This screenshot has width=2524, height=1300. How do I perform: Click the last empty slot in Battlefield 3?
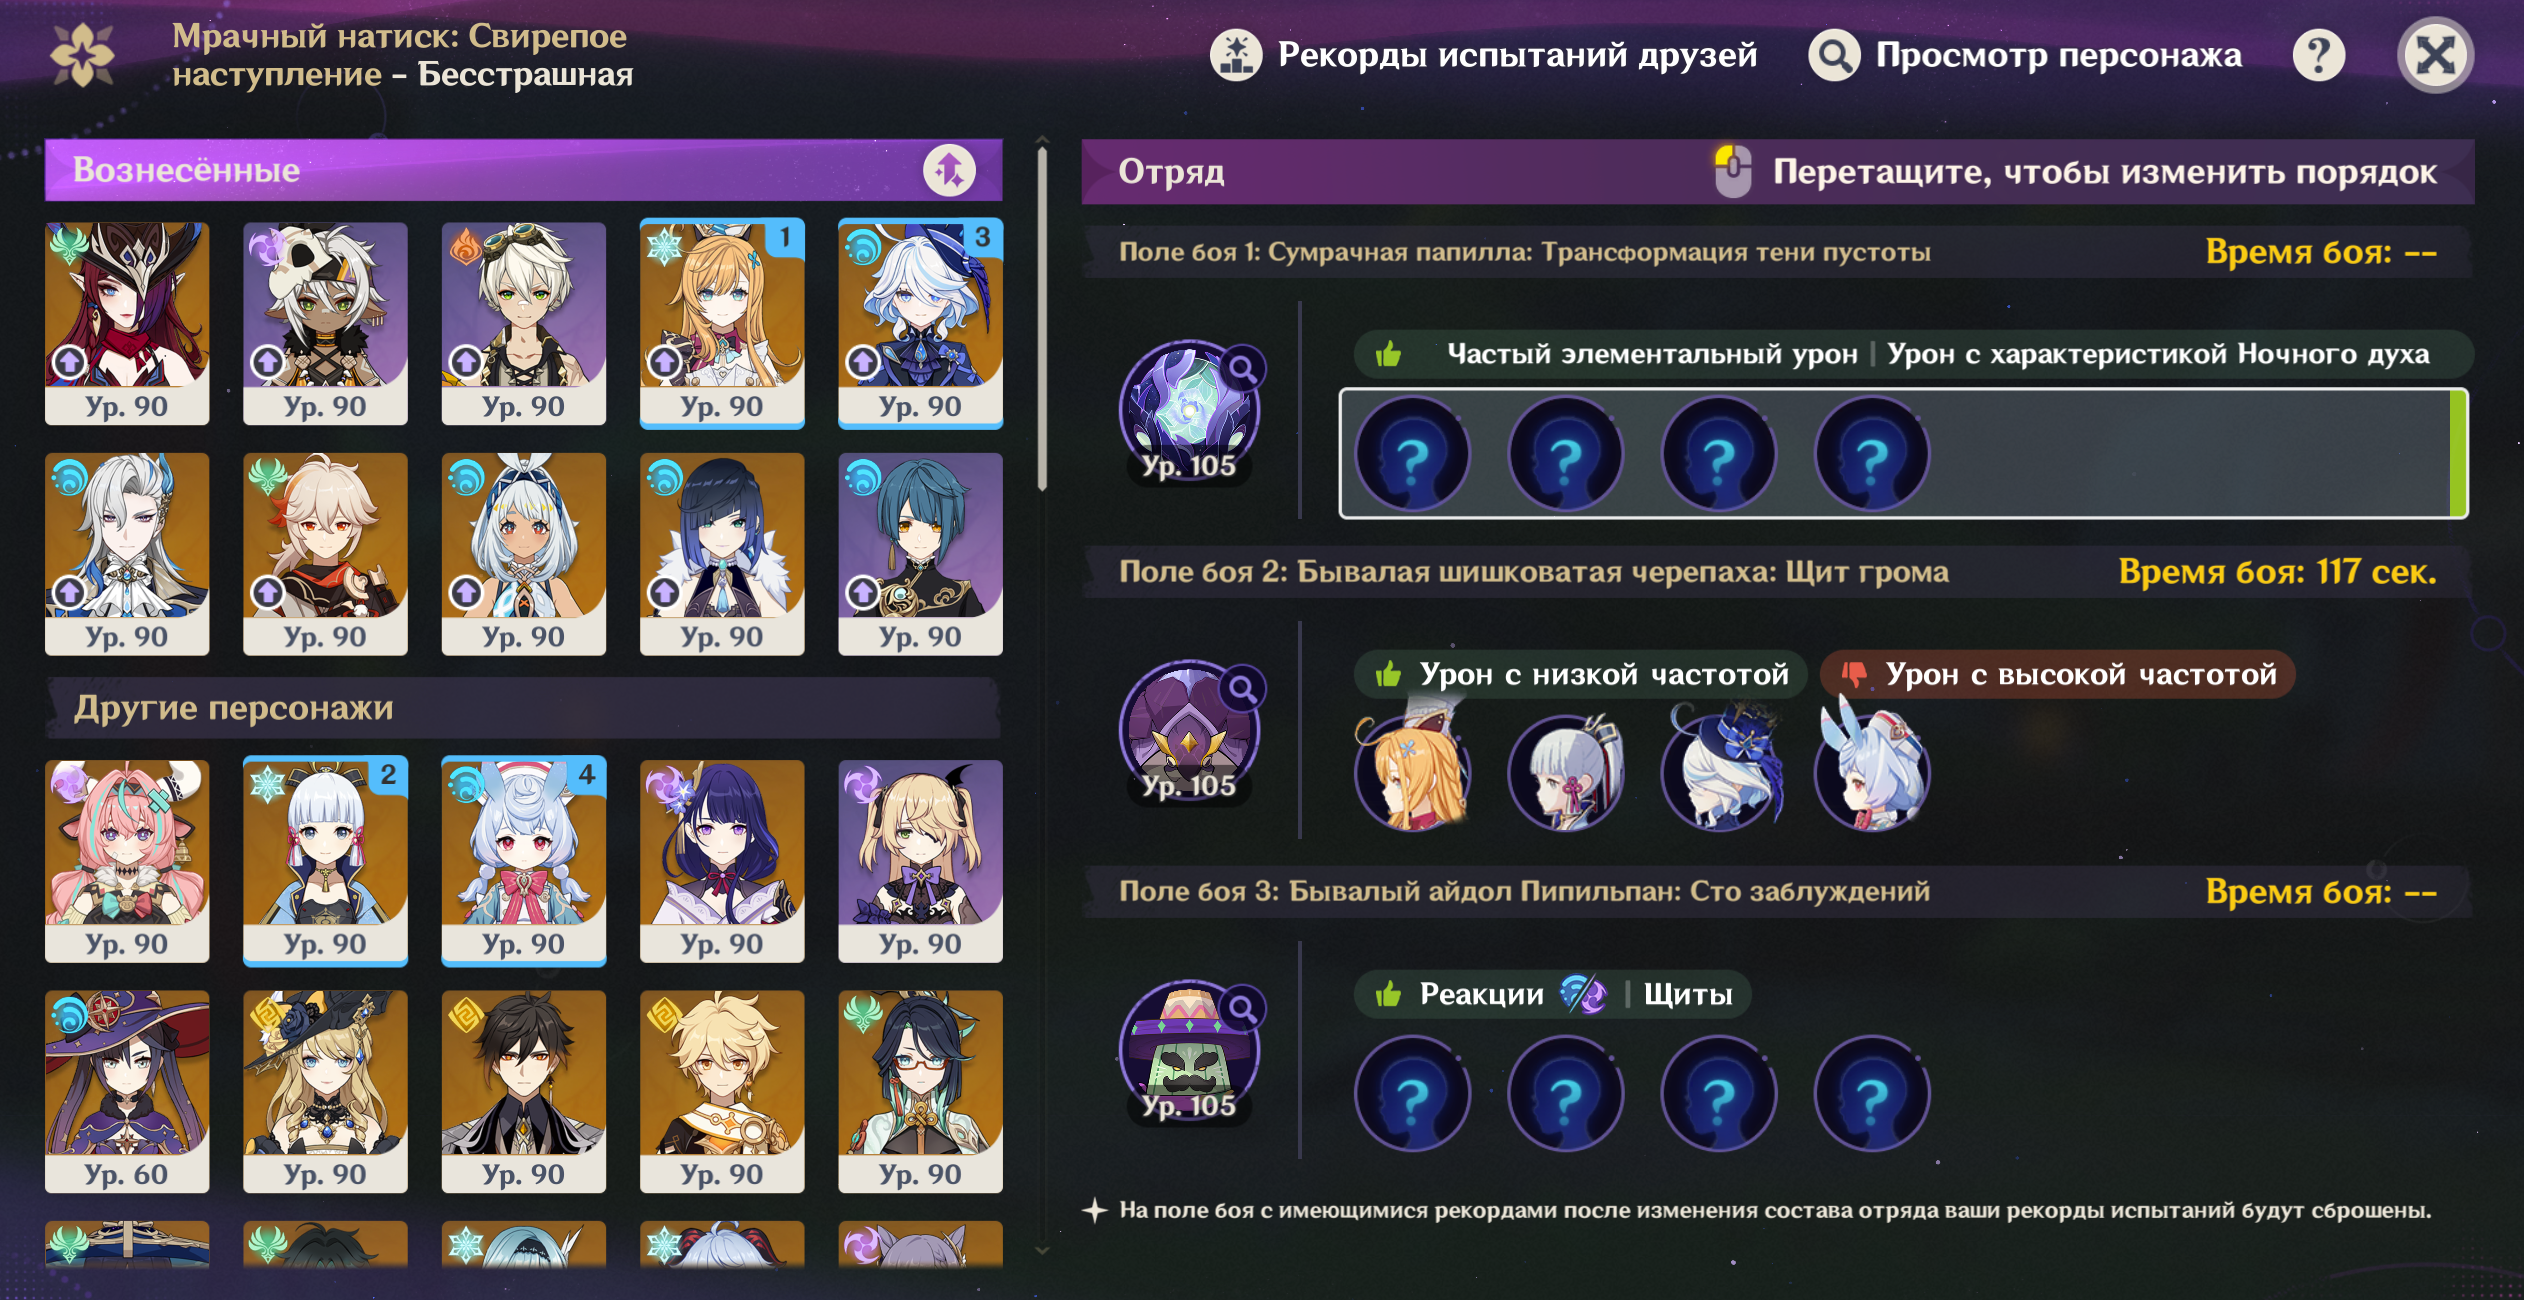tap(1872, 1094)
